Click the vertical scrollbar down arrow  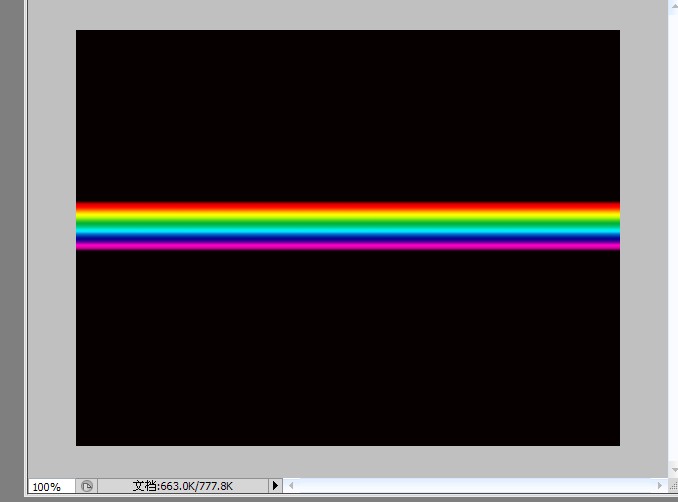[674, 470]
